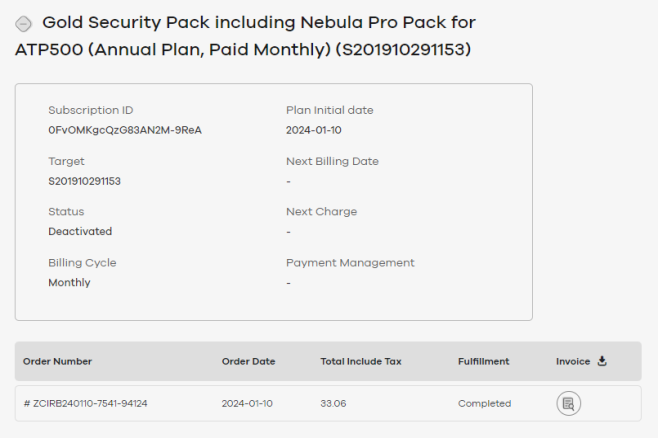Image resolution: width=658 pixels, height=438 pixels.
Task: Click the Deactivated status value
Action: coord(80,232)
